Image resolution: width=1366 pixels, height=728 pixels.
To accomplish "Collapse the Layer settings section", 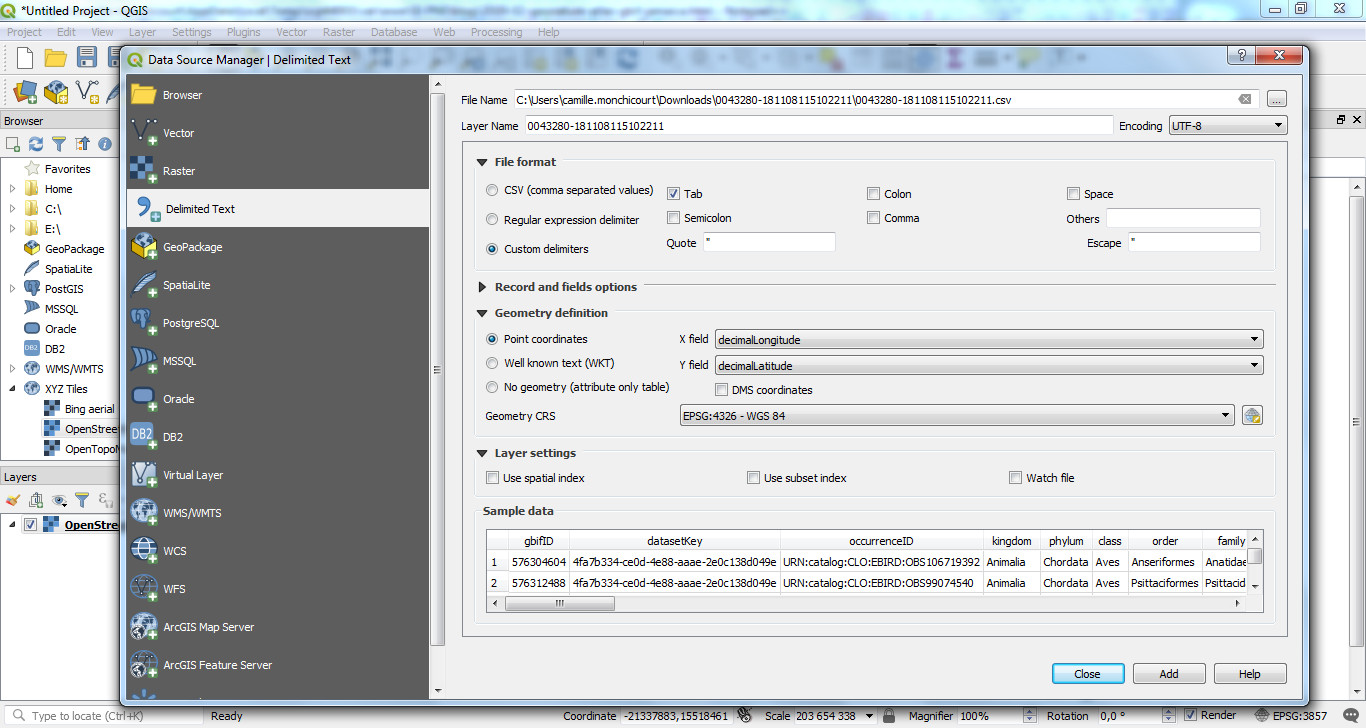I will tap(483, 453).
